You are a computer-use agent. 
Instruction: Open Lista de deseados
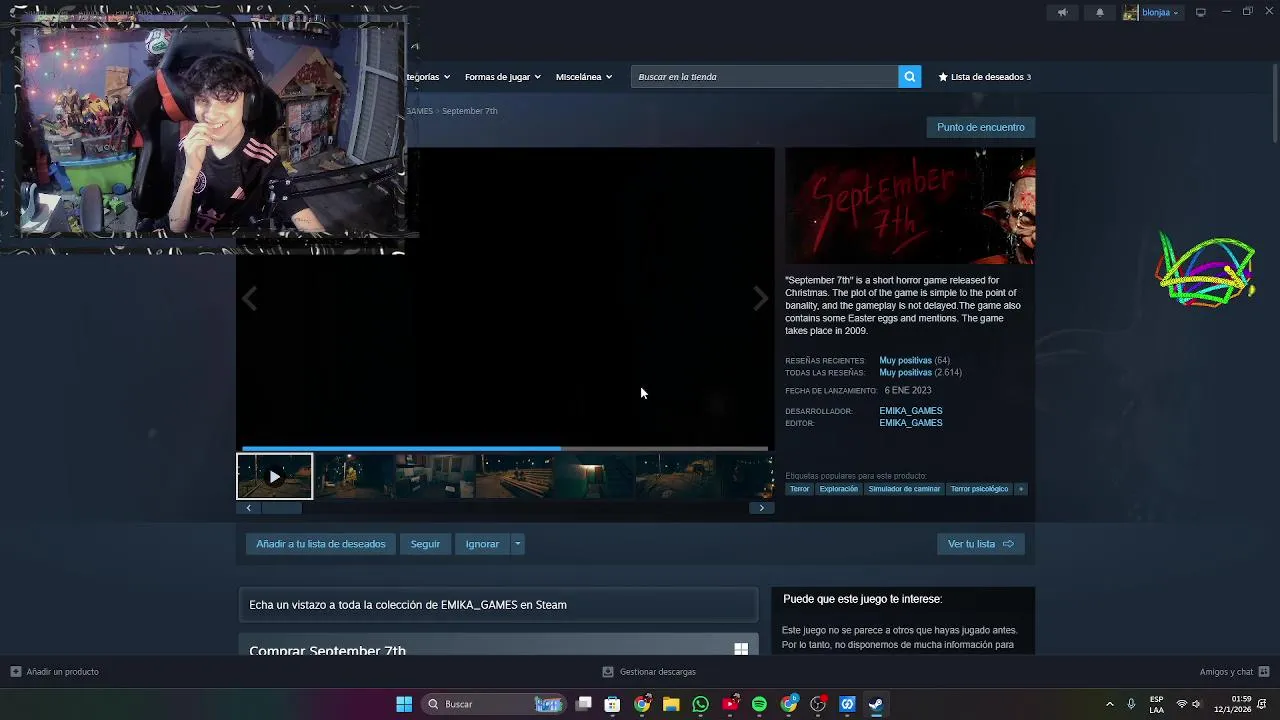pyautogui.click(x=984, y=77)
